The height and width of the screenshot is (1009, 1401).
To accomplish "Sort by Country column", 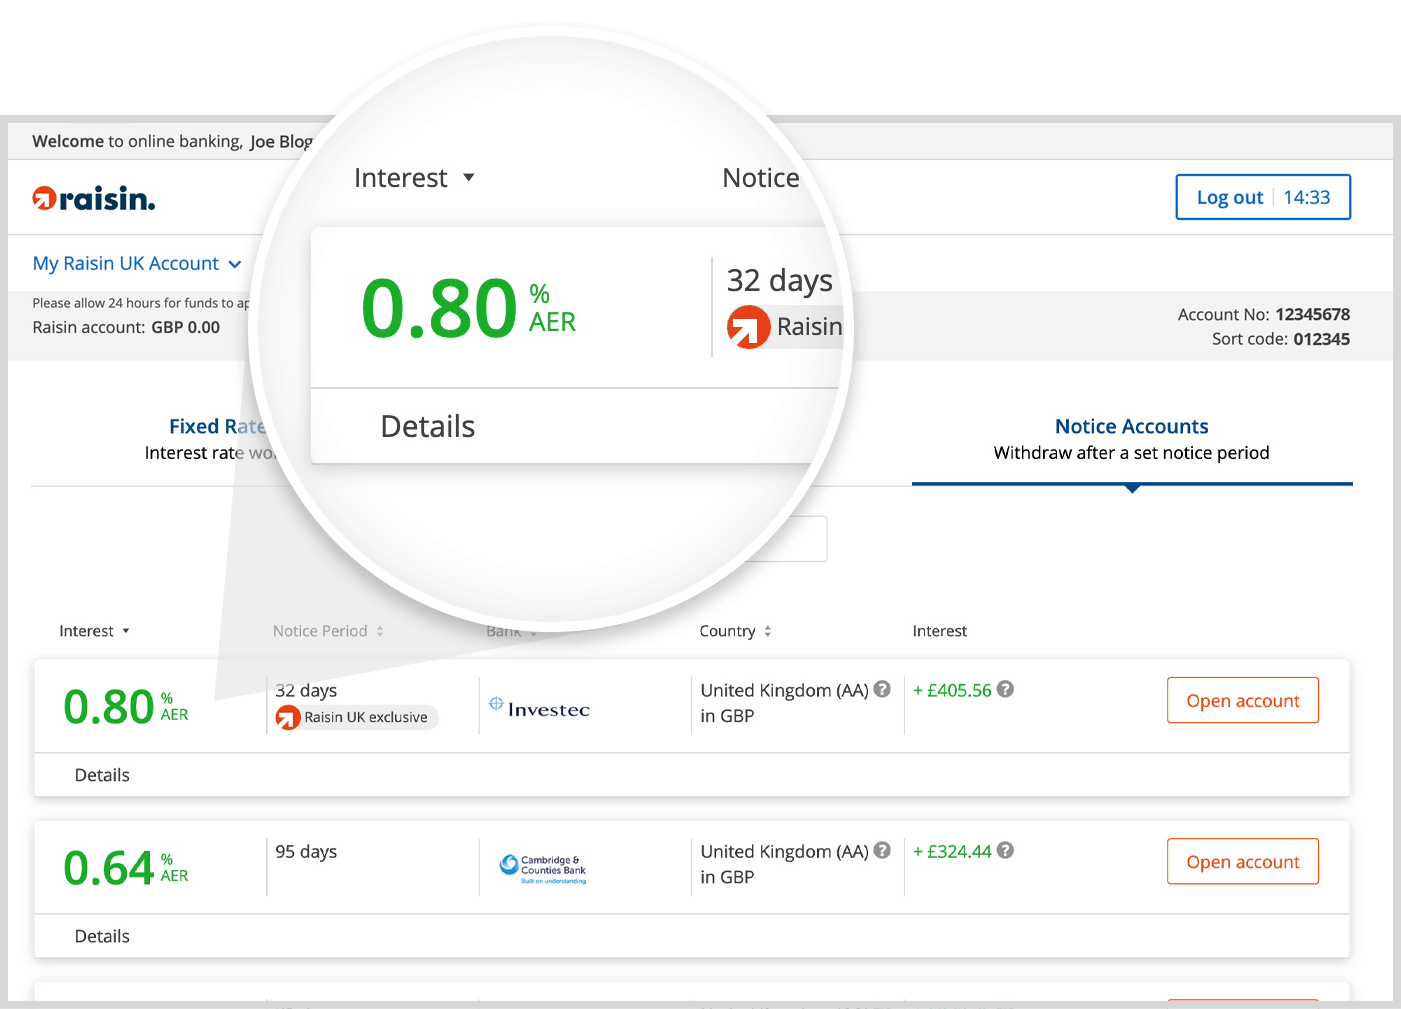I will pos(735,631).
